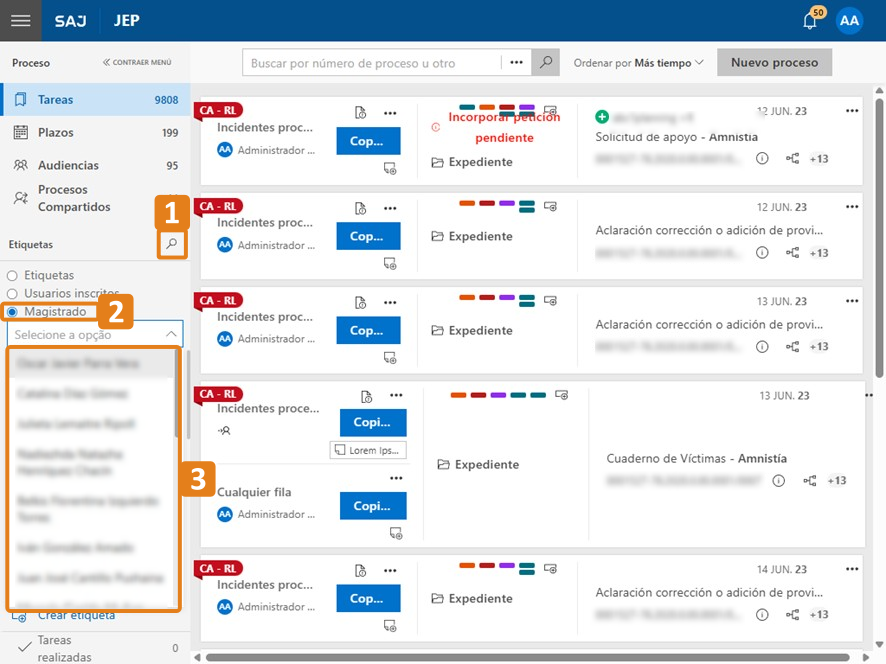886x664 pixels.
Task: Click the Etiquetas search magnifier icon
Action: click(x=172, y=243)
